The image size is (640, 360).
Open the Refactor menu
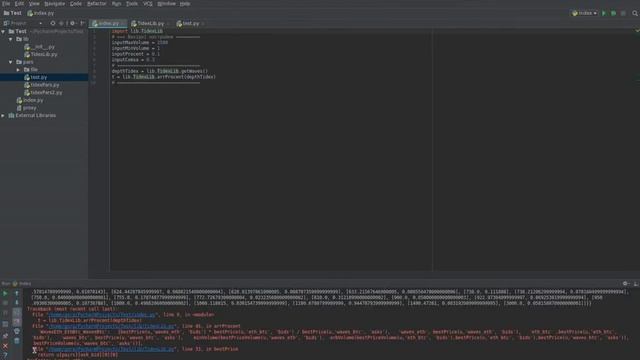click(x=97, y=4)
